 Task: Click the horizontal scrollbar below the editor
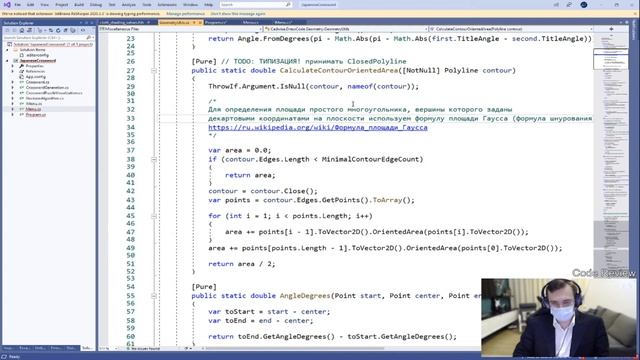click(296, 349)
